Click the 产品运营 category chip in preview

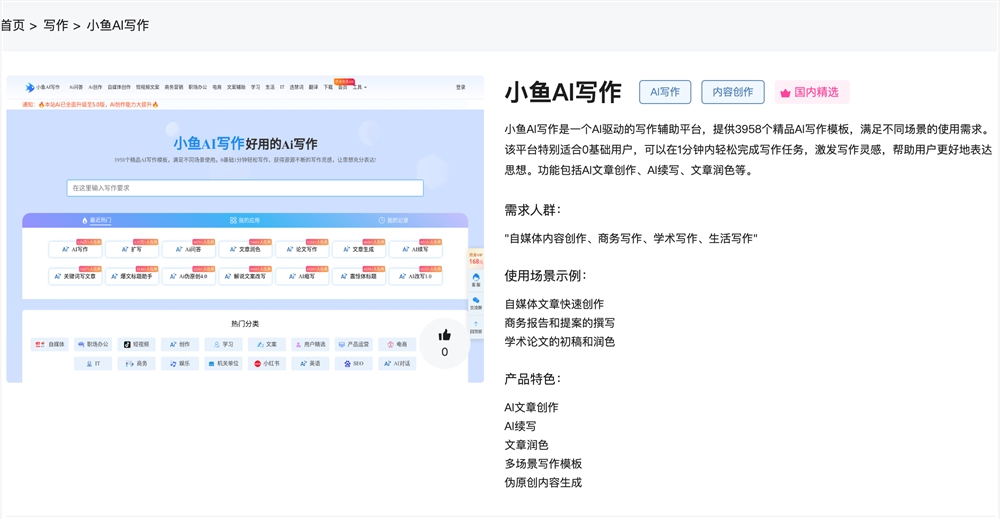354,344
